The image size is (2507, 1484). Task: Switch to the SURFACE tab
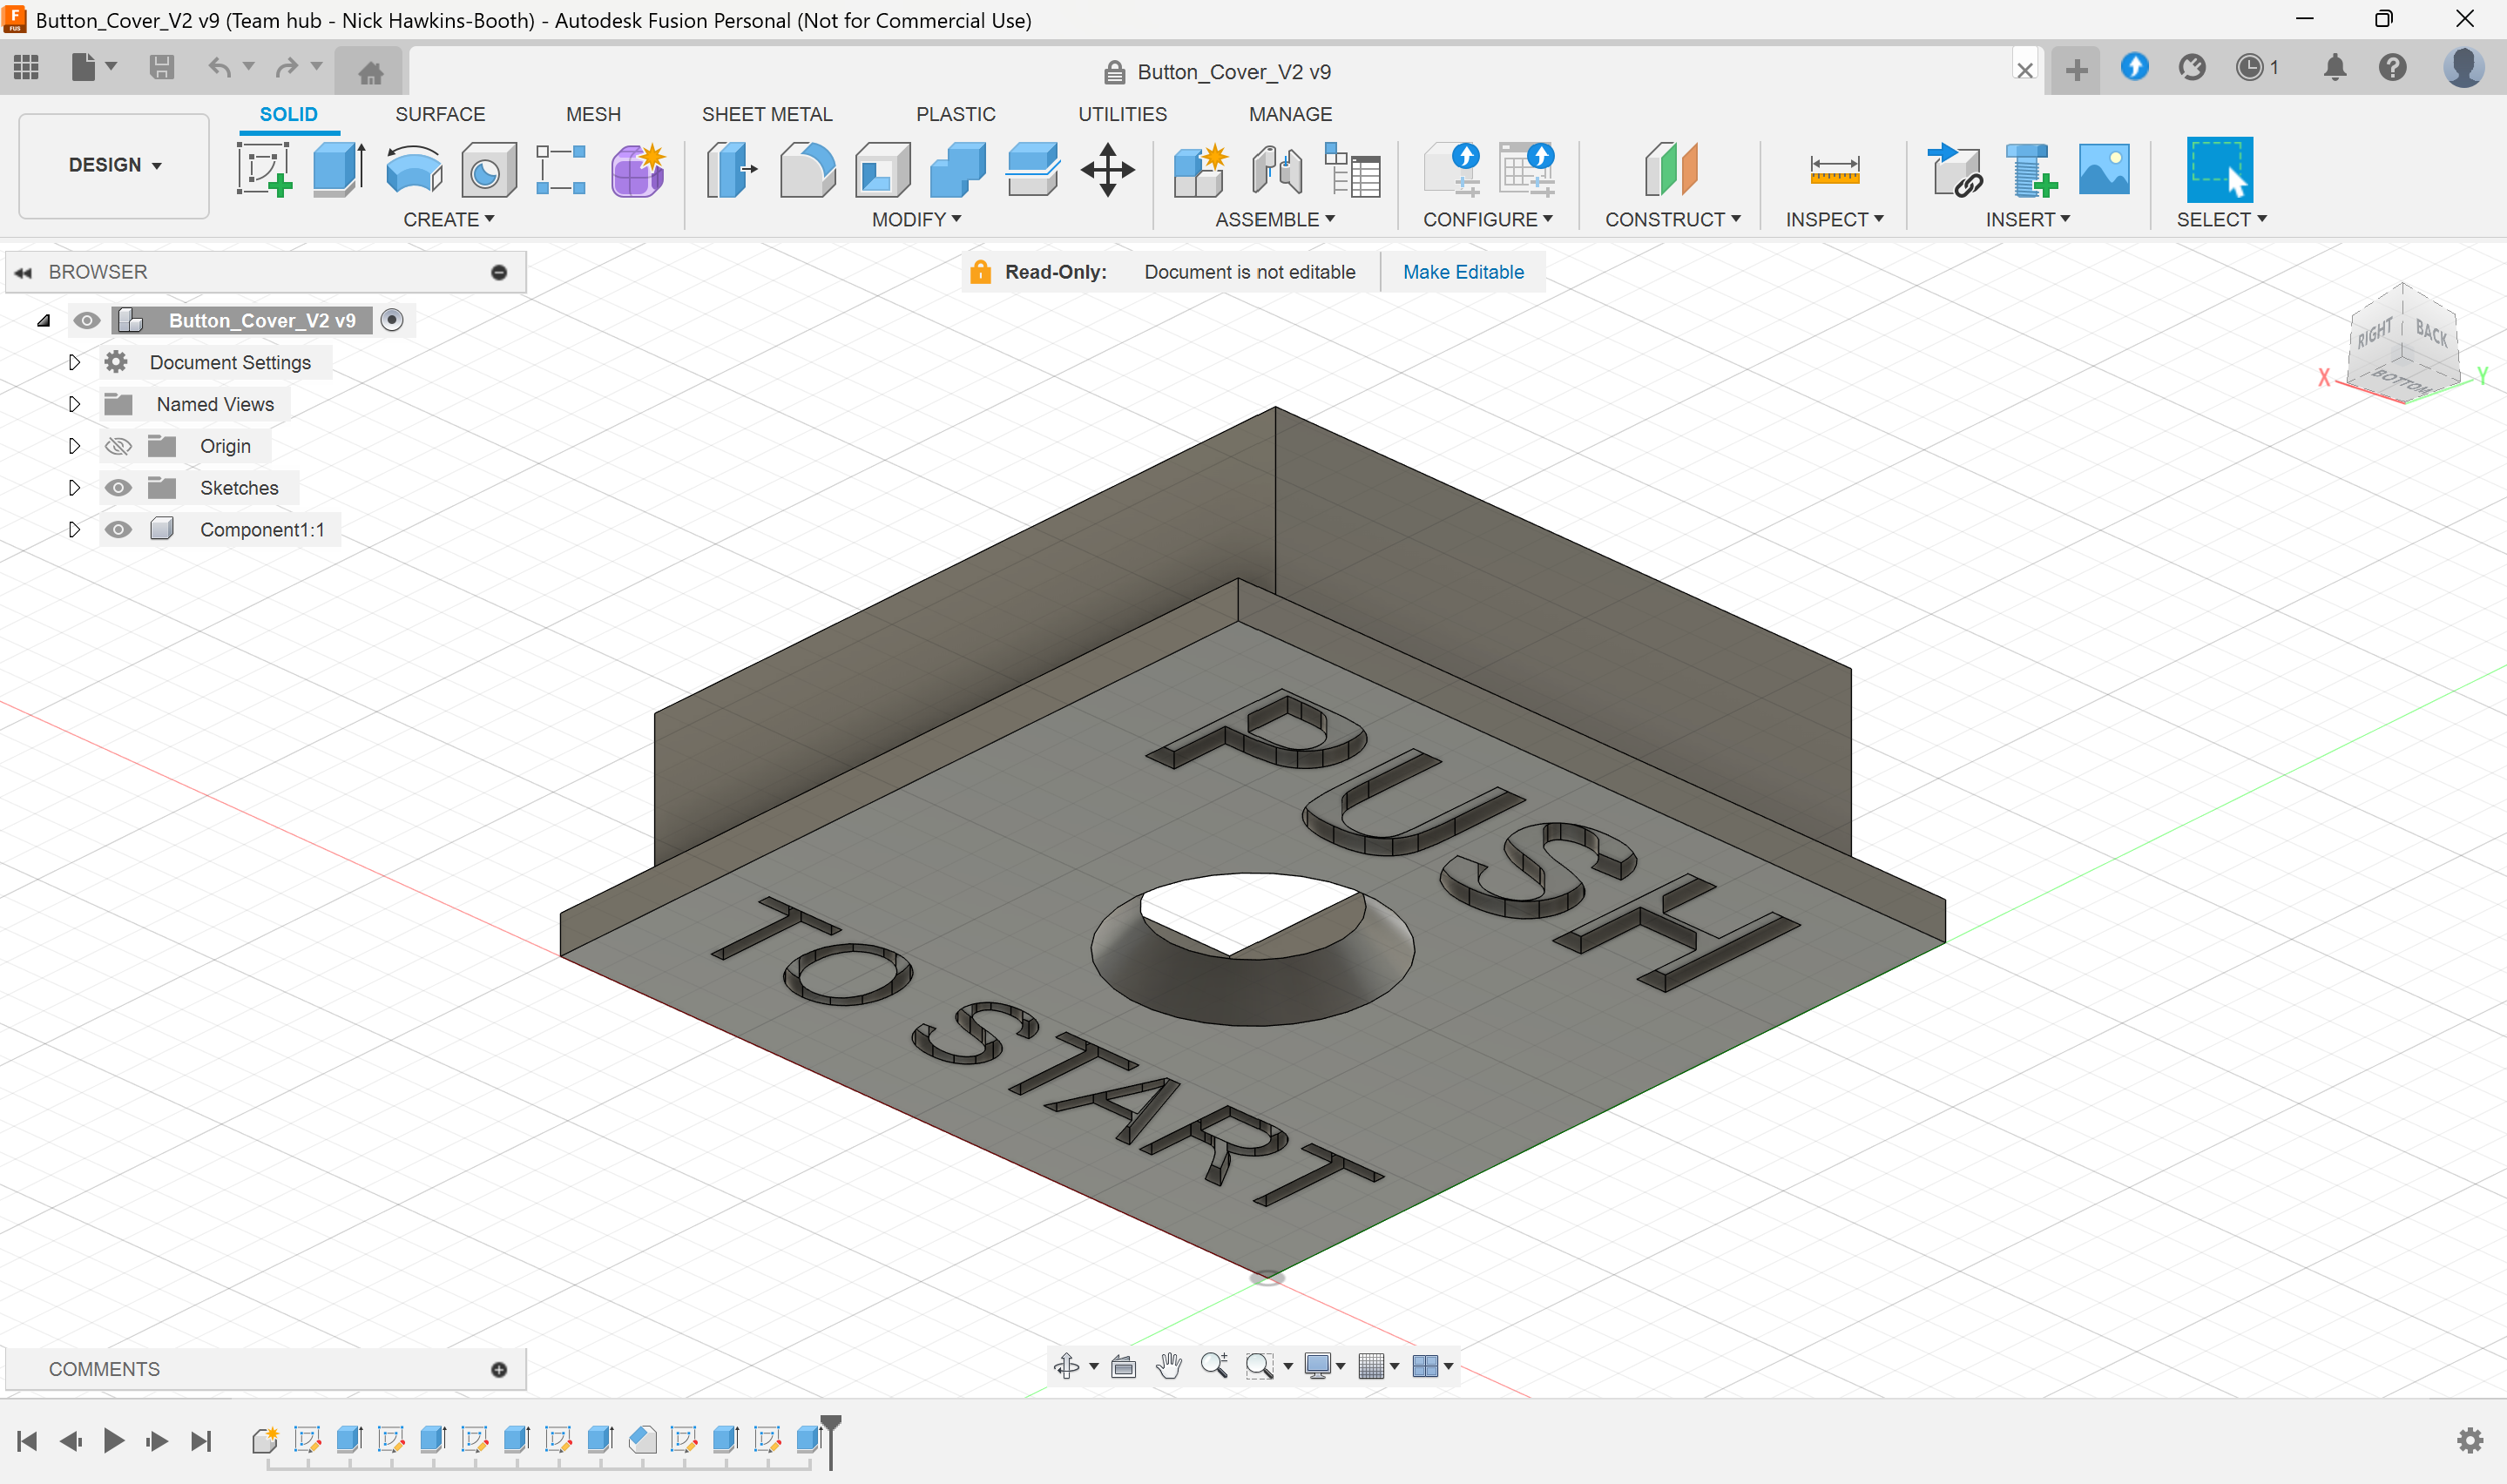coord(440,114)
